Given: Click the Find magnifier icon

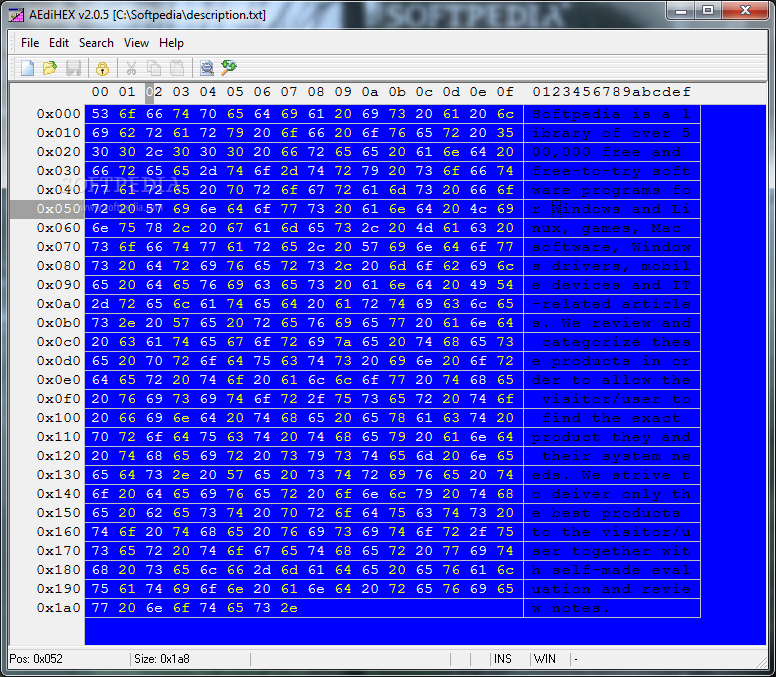Looking at the screenshot, I should click(206, 68).
